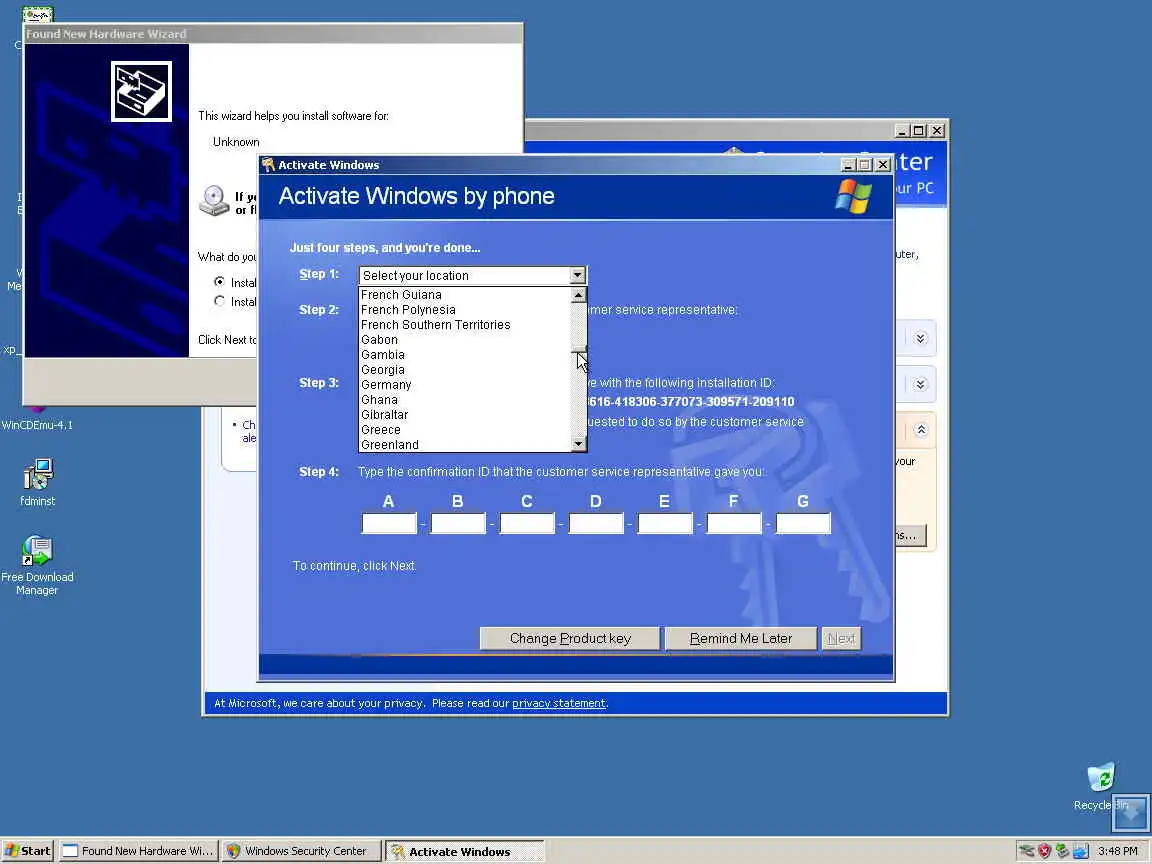
Task: Click location list scroll up arrow
Action: pyautogui.click(x=578, y=295)
